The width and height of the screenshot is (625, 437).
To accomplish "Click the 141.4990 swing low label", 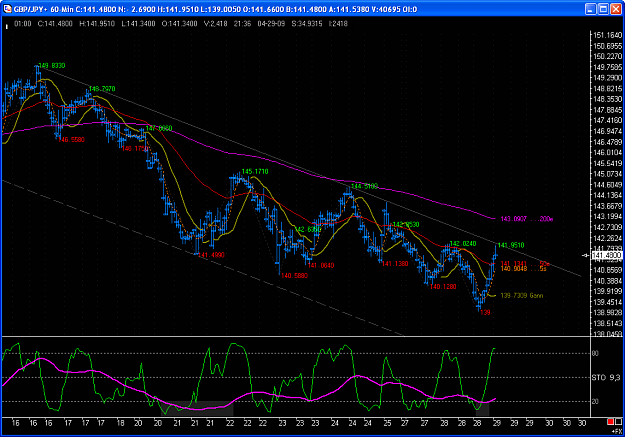I will pyautogui.click(x=211, y=255).
